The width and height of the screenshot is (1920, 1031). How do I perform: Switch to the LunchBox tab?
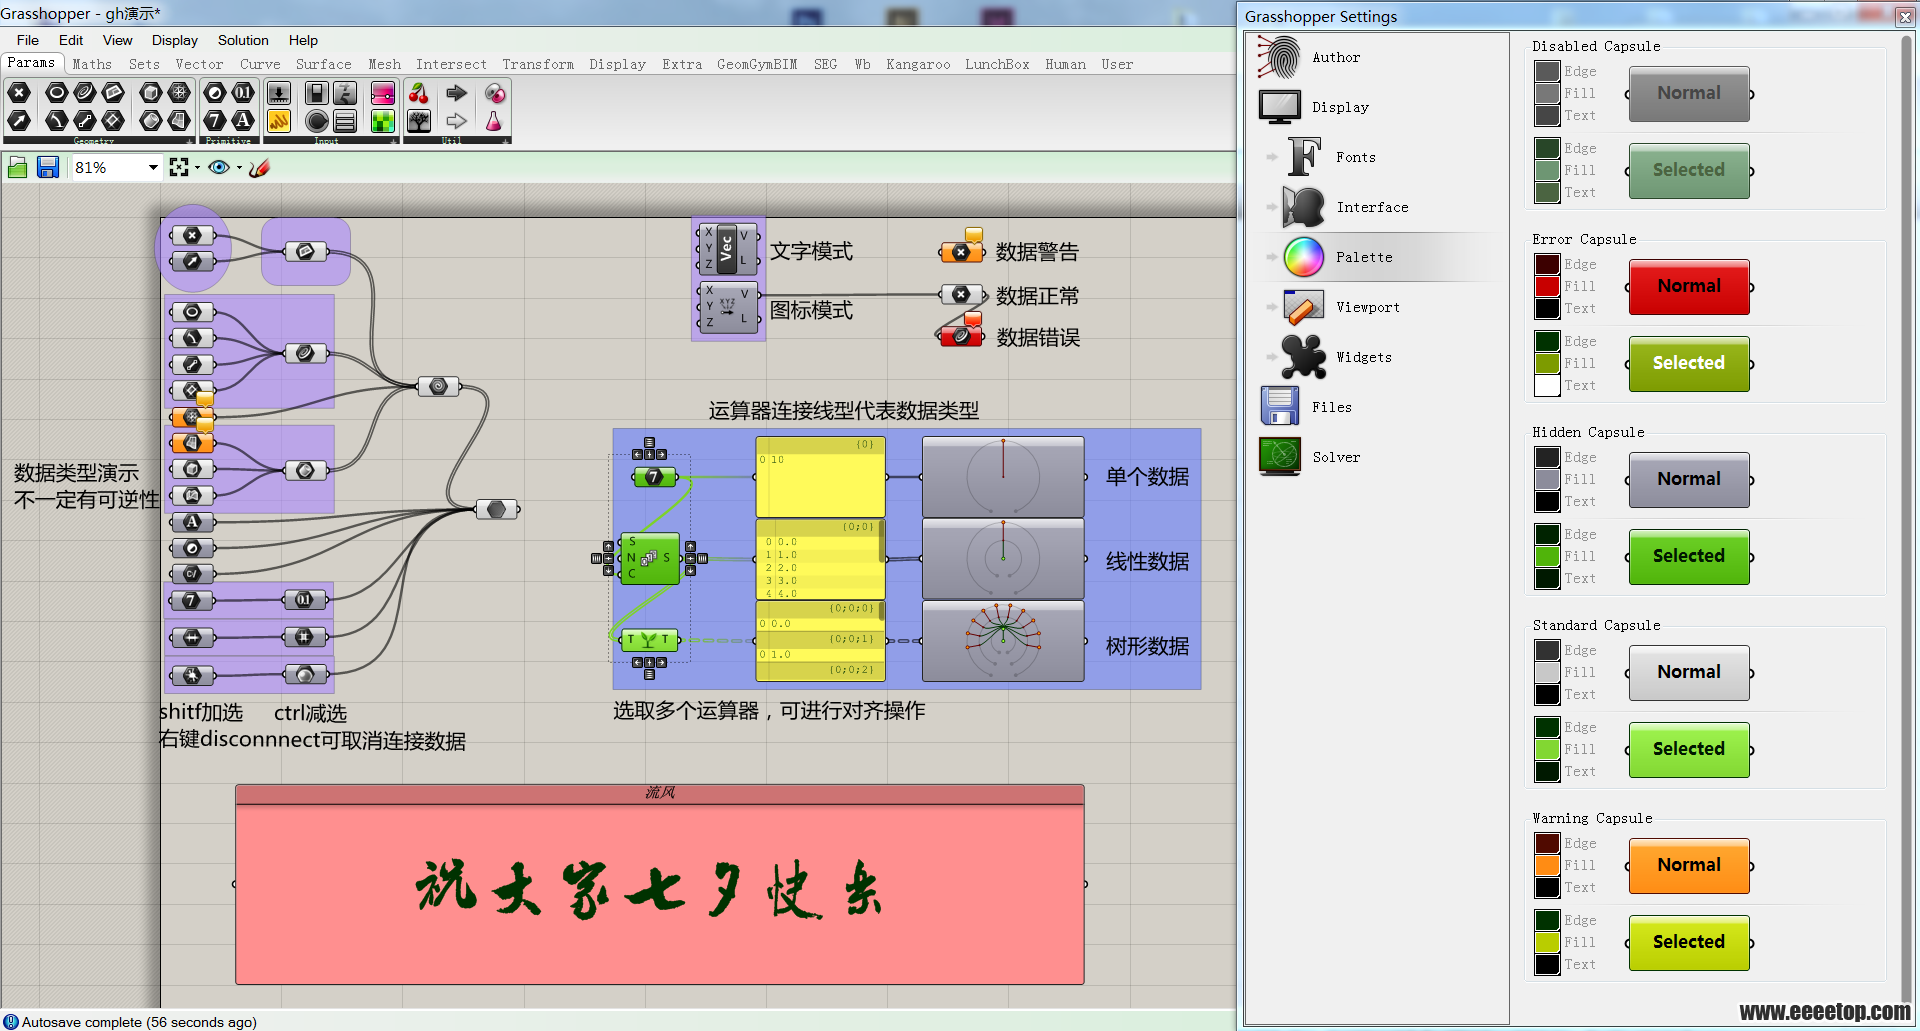(x=997, y=64)
